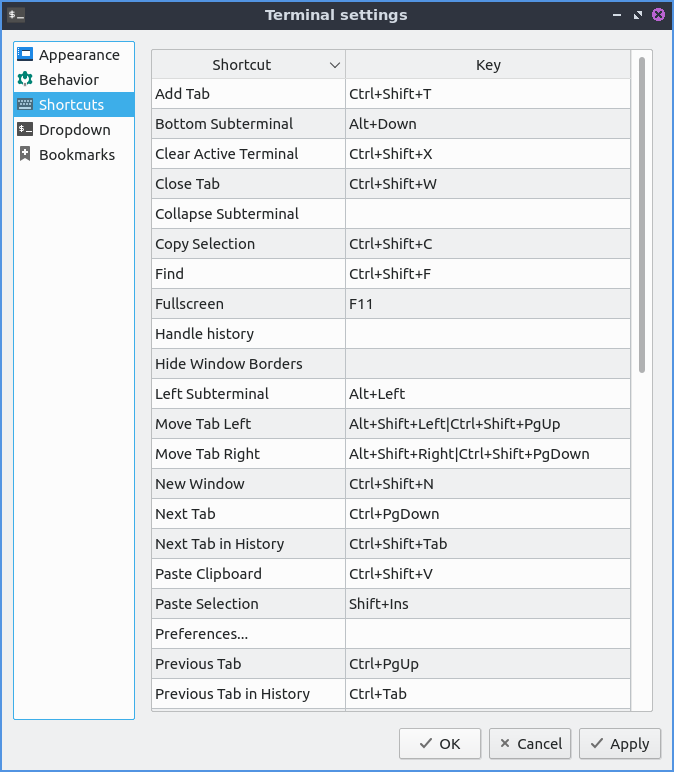Image resolution: width=674 pixels, height=772 pixels.
Task: Edit key field for Collapse Subterminal
Action: coord(488,214)
